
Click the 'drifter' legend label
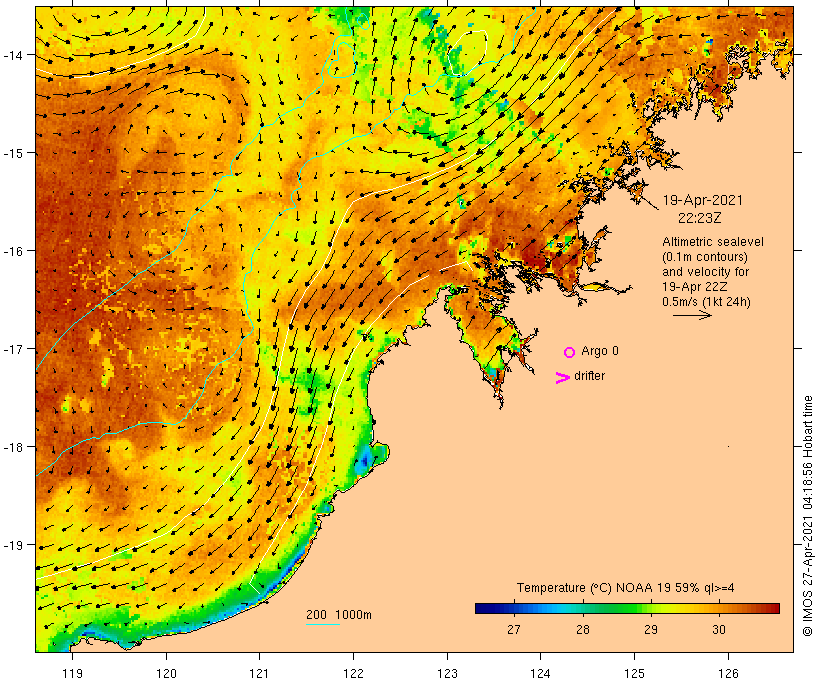pyautogui.click(x=589, y=376)
